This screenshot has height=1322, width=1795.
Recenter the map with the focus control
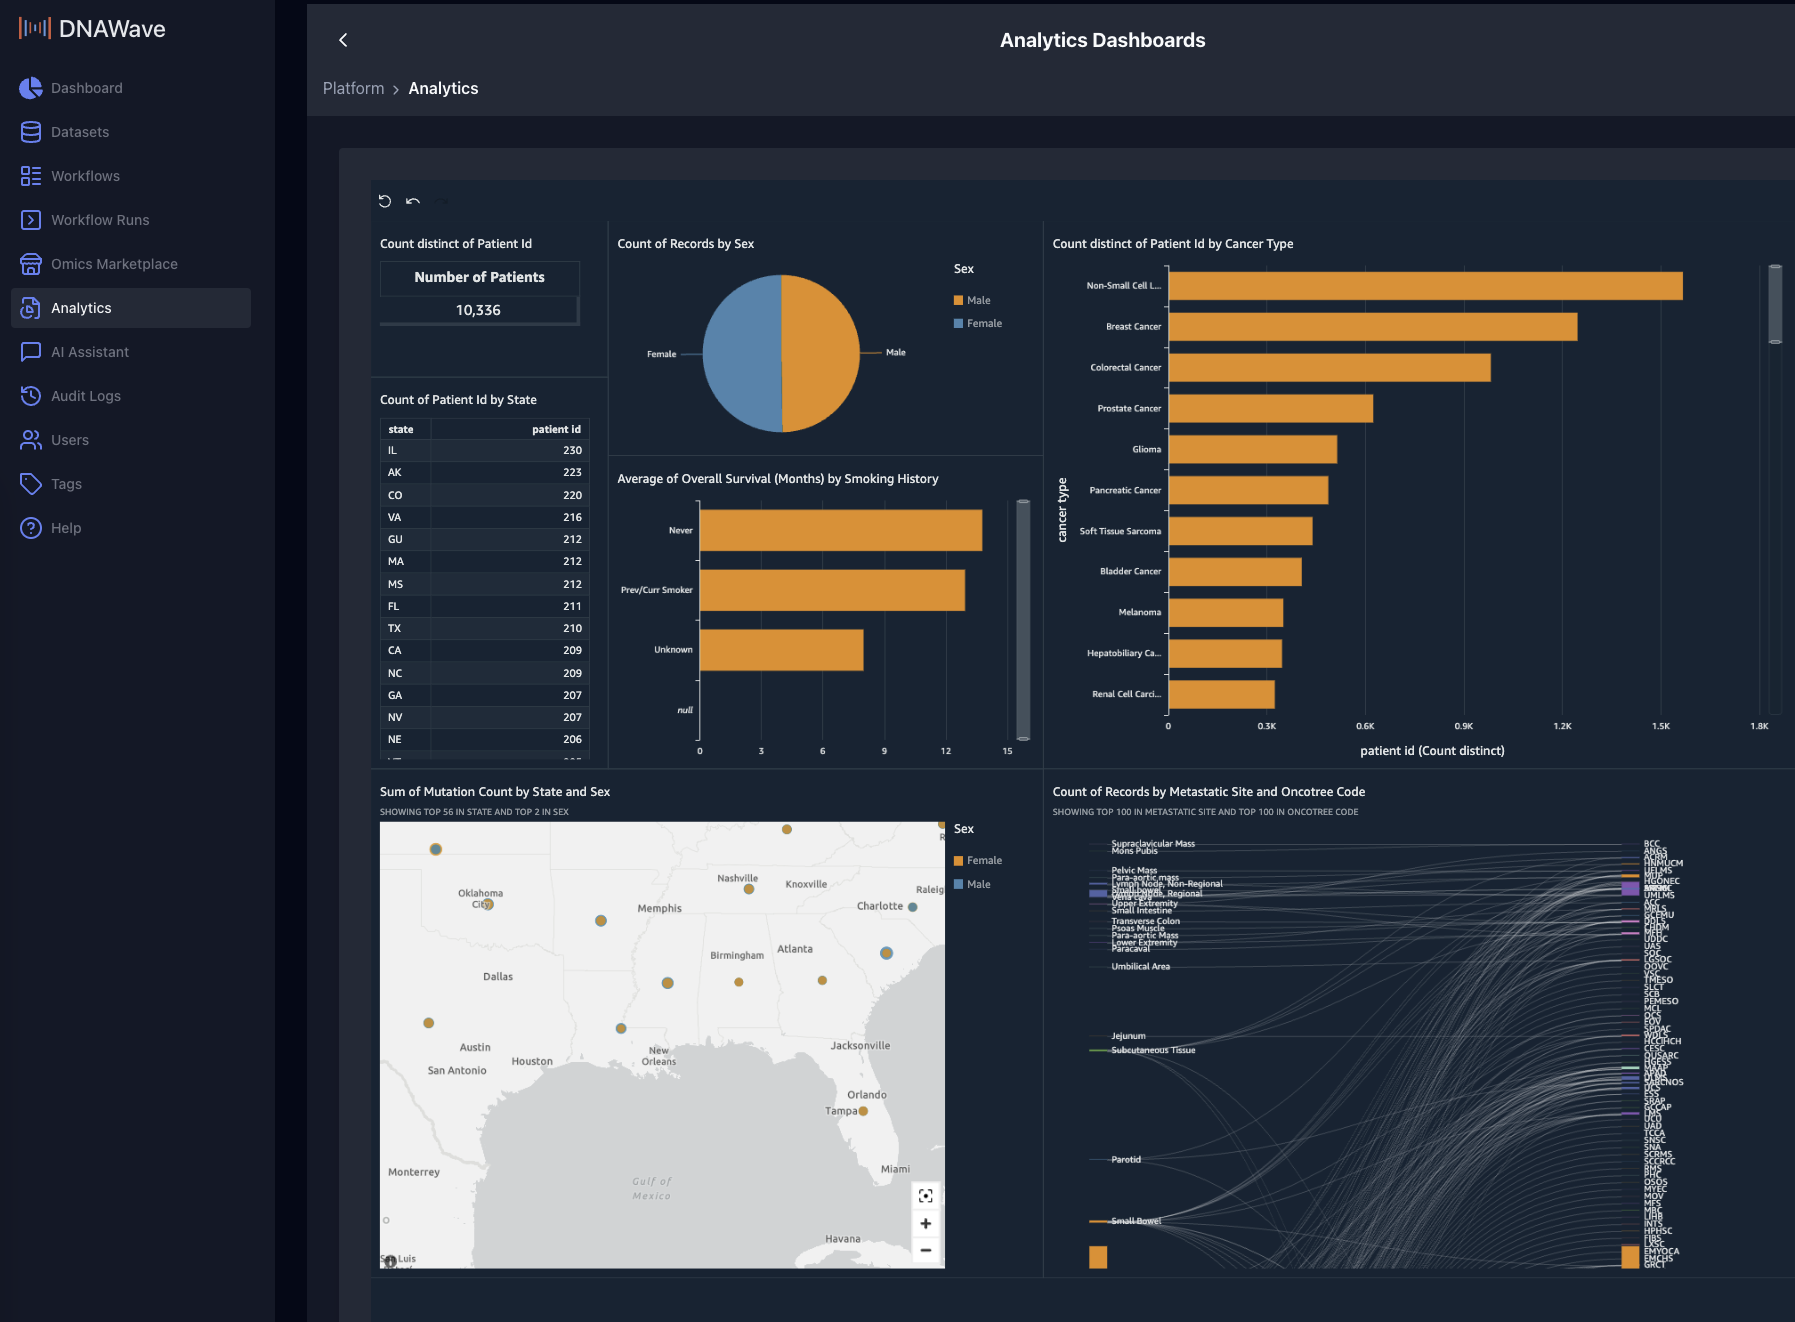pyautogui.click(x=926, y=1195)
